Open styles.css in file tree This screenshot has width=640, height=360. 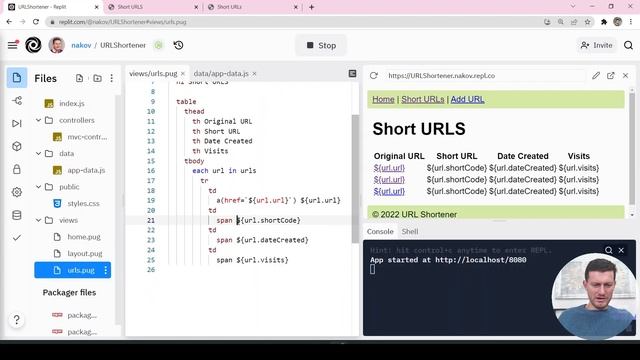point(83,203)
